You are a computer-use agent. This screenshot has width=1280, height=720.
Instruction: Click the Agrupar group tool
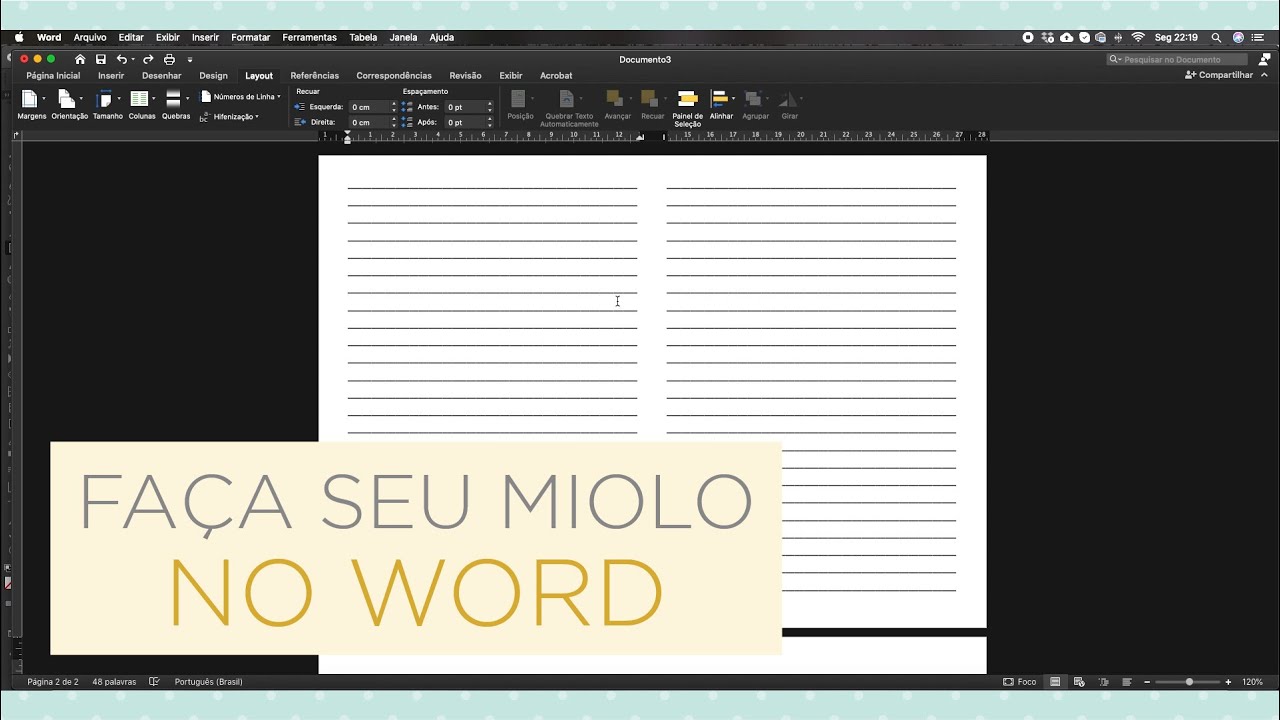click(x=755, y=104)
